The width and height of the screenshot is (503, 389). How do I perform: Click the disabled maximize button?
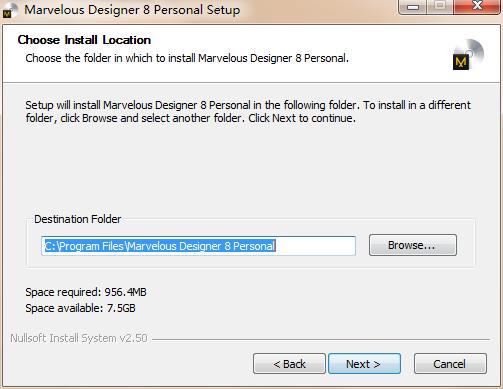click(x=440, y=6)
